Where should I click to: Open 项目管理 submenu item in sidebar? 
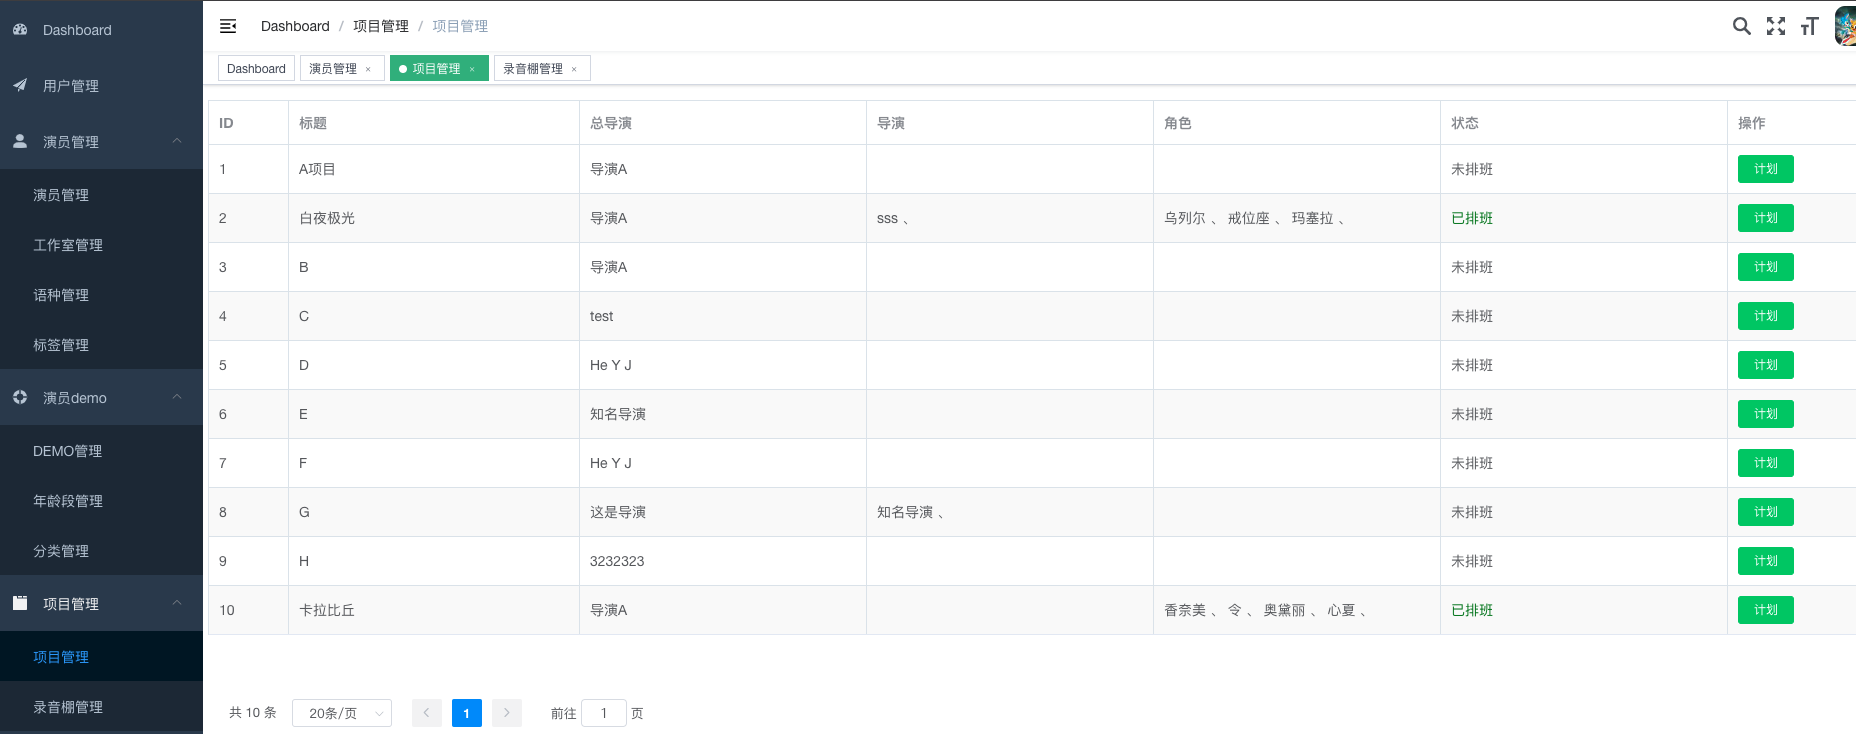point(101,657)
